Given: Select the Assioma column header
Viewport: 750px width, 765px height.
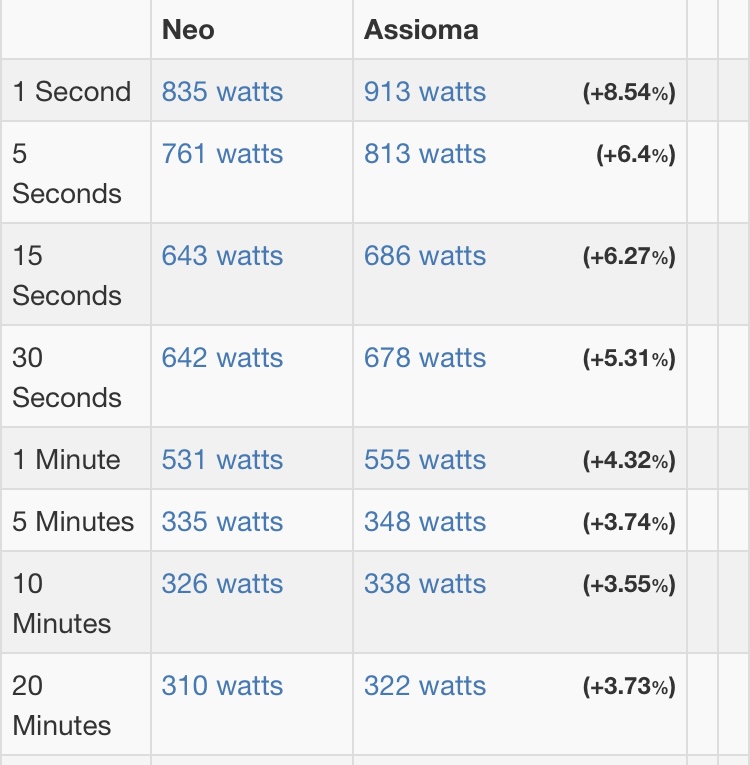Looking at the screenshot, I should [421, 30].
